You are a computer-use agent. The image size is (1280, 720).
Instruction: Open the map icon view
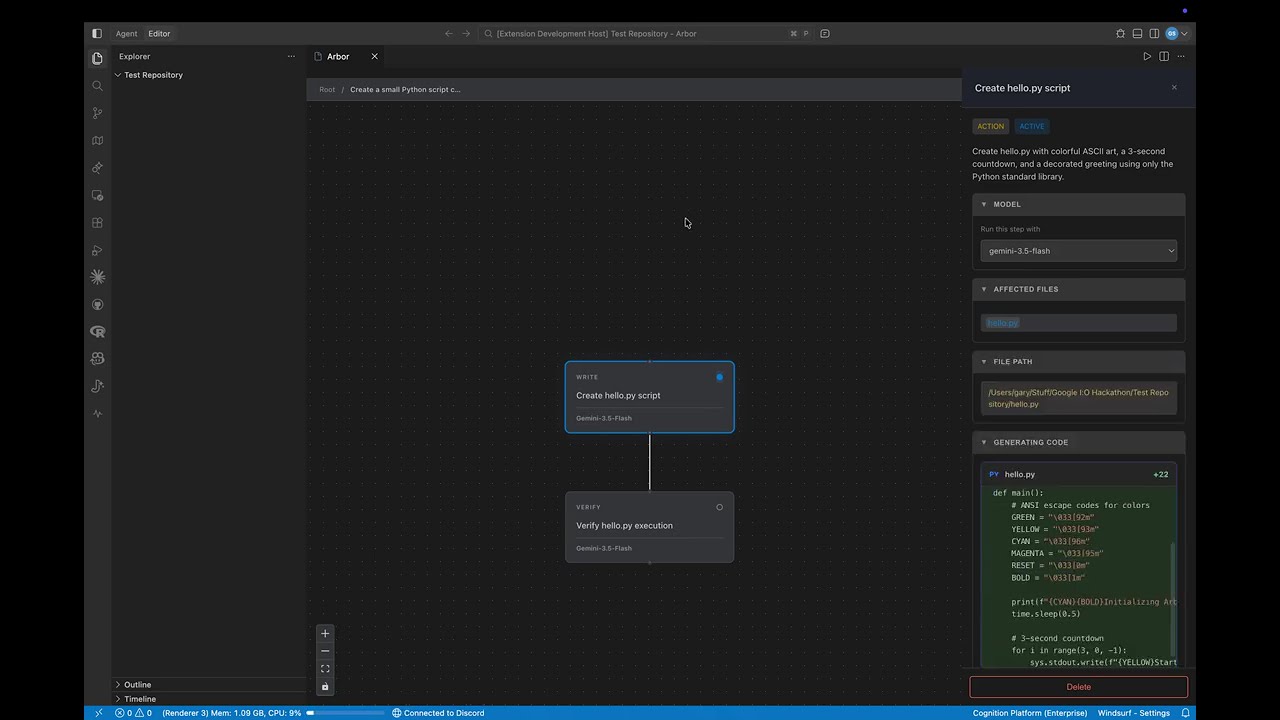click(97, 141)
